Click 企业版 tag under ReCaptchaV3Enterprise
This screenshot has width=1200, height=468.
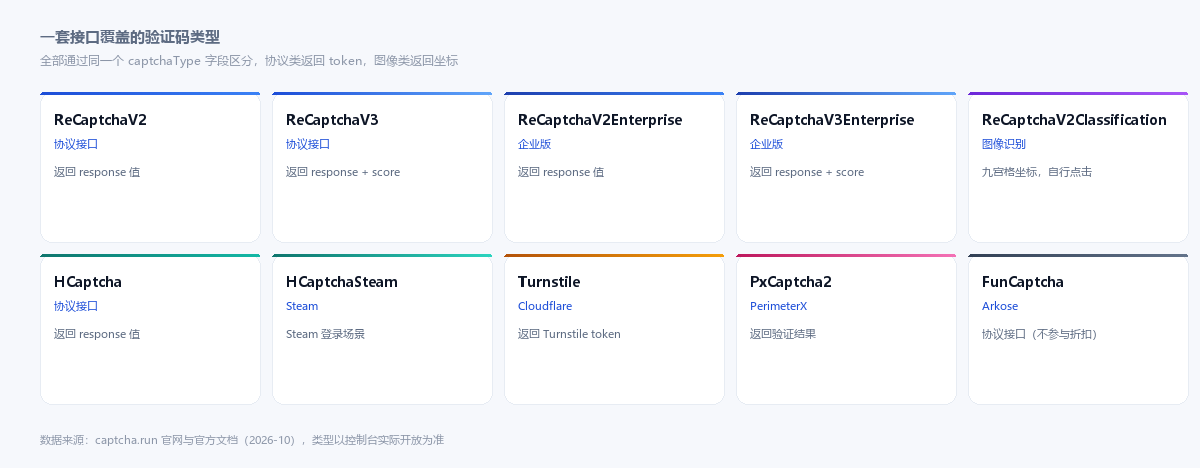click(x=766, y=144)
